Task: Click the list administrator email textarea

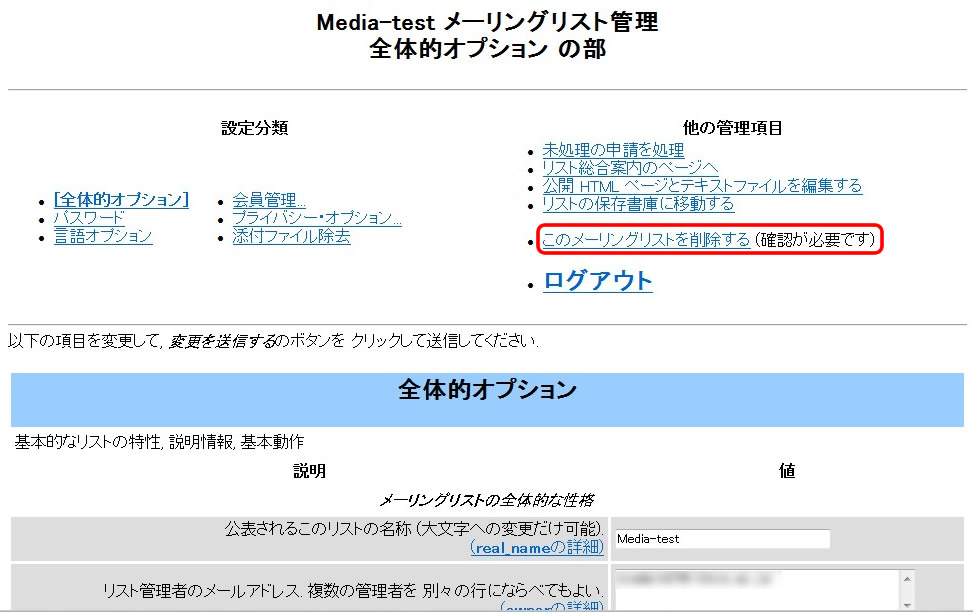Action: 757,589
